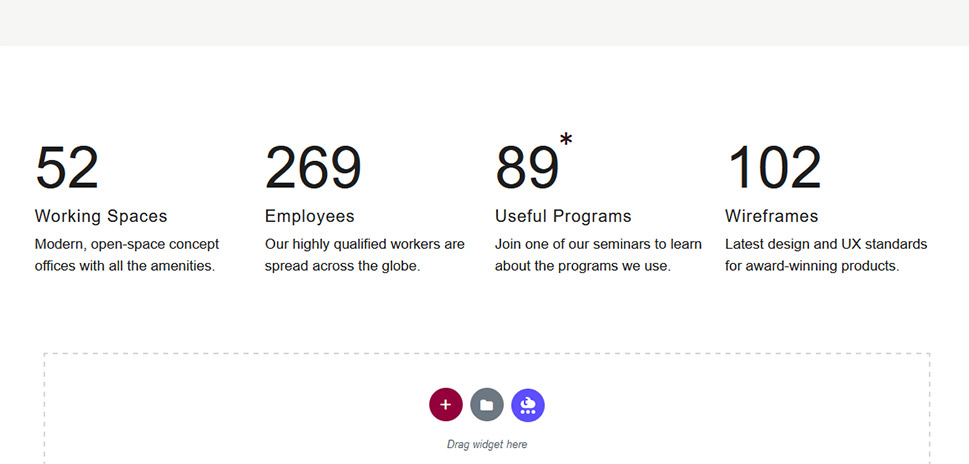Select the seminars description text
Viewport: 969px width, 464px height.
(x=598, y=255)
